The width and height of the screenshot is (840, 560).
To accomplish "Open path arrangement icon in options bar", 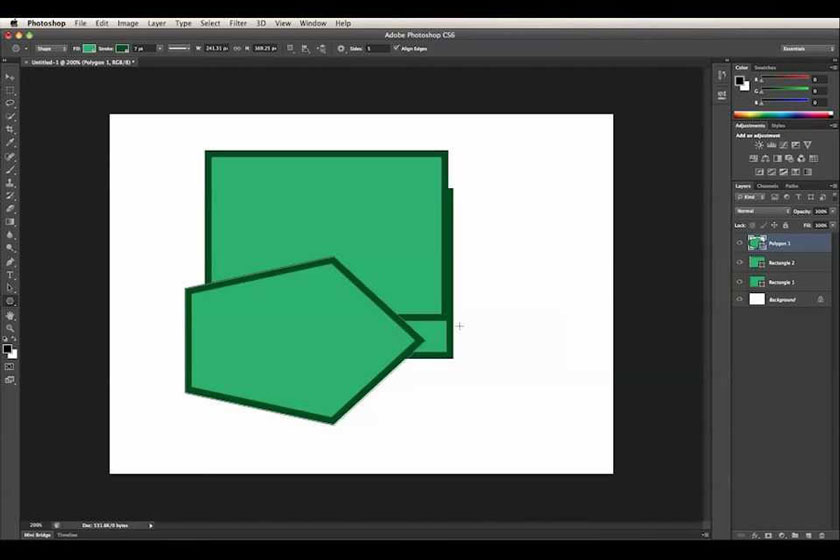I will tap(321, 49).
